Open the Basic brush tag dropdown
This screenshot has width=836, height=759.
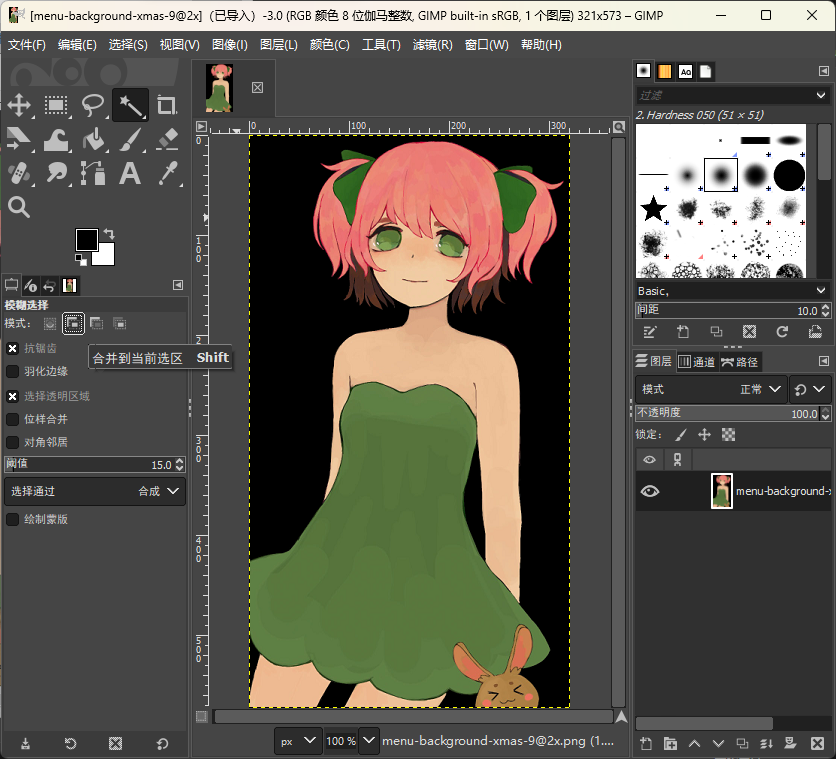821,290
